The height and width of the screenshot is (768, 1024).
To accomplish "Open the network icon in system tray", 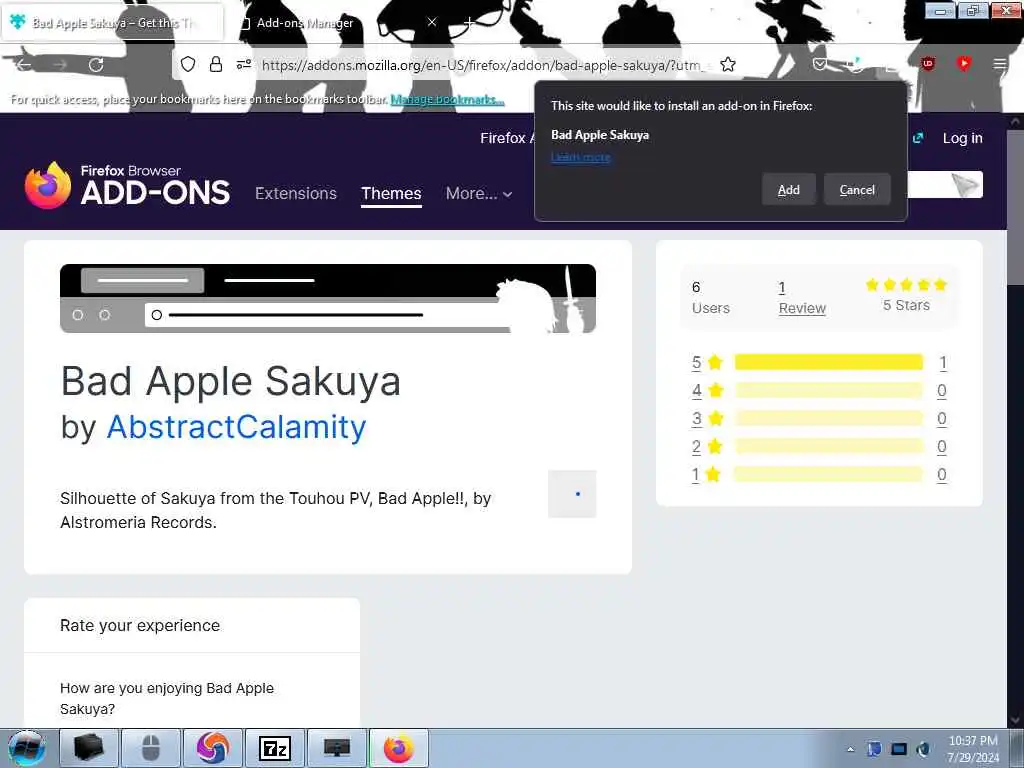I will click(x=899, y=749).
